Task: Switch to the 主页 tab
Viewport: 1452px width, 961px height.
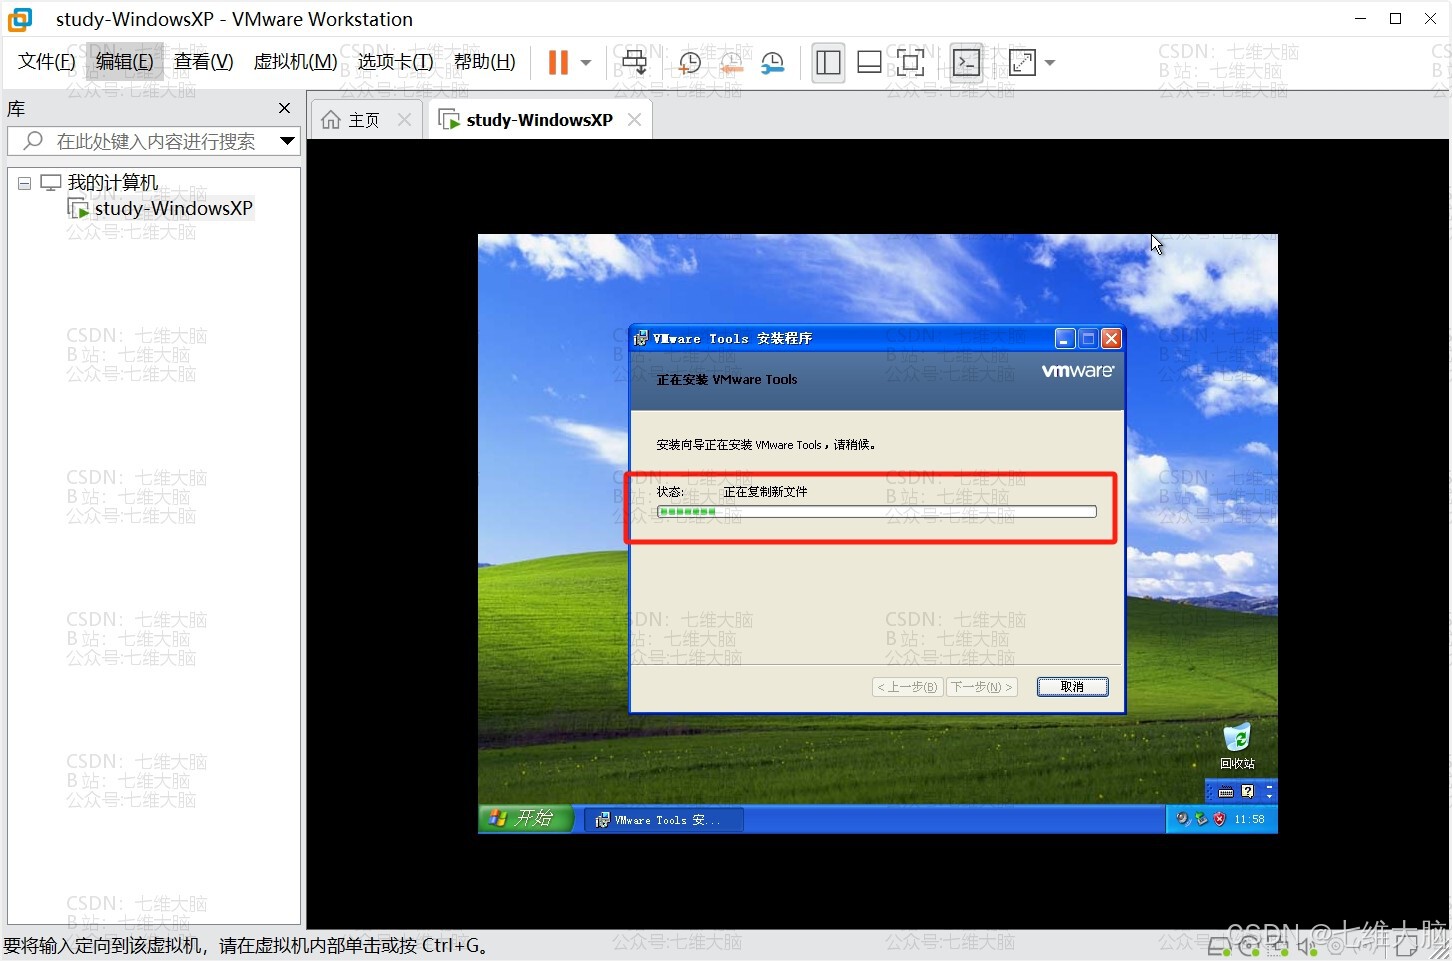Action: [364, 120]
